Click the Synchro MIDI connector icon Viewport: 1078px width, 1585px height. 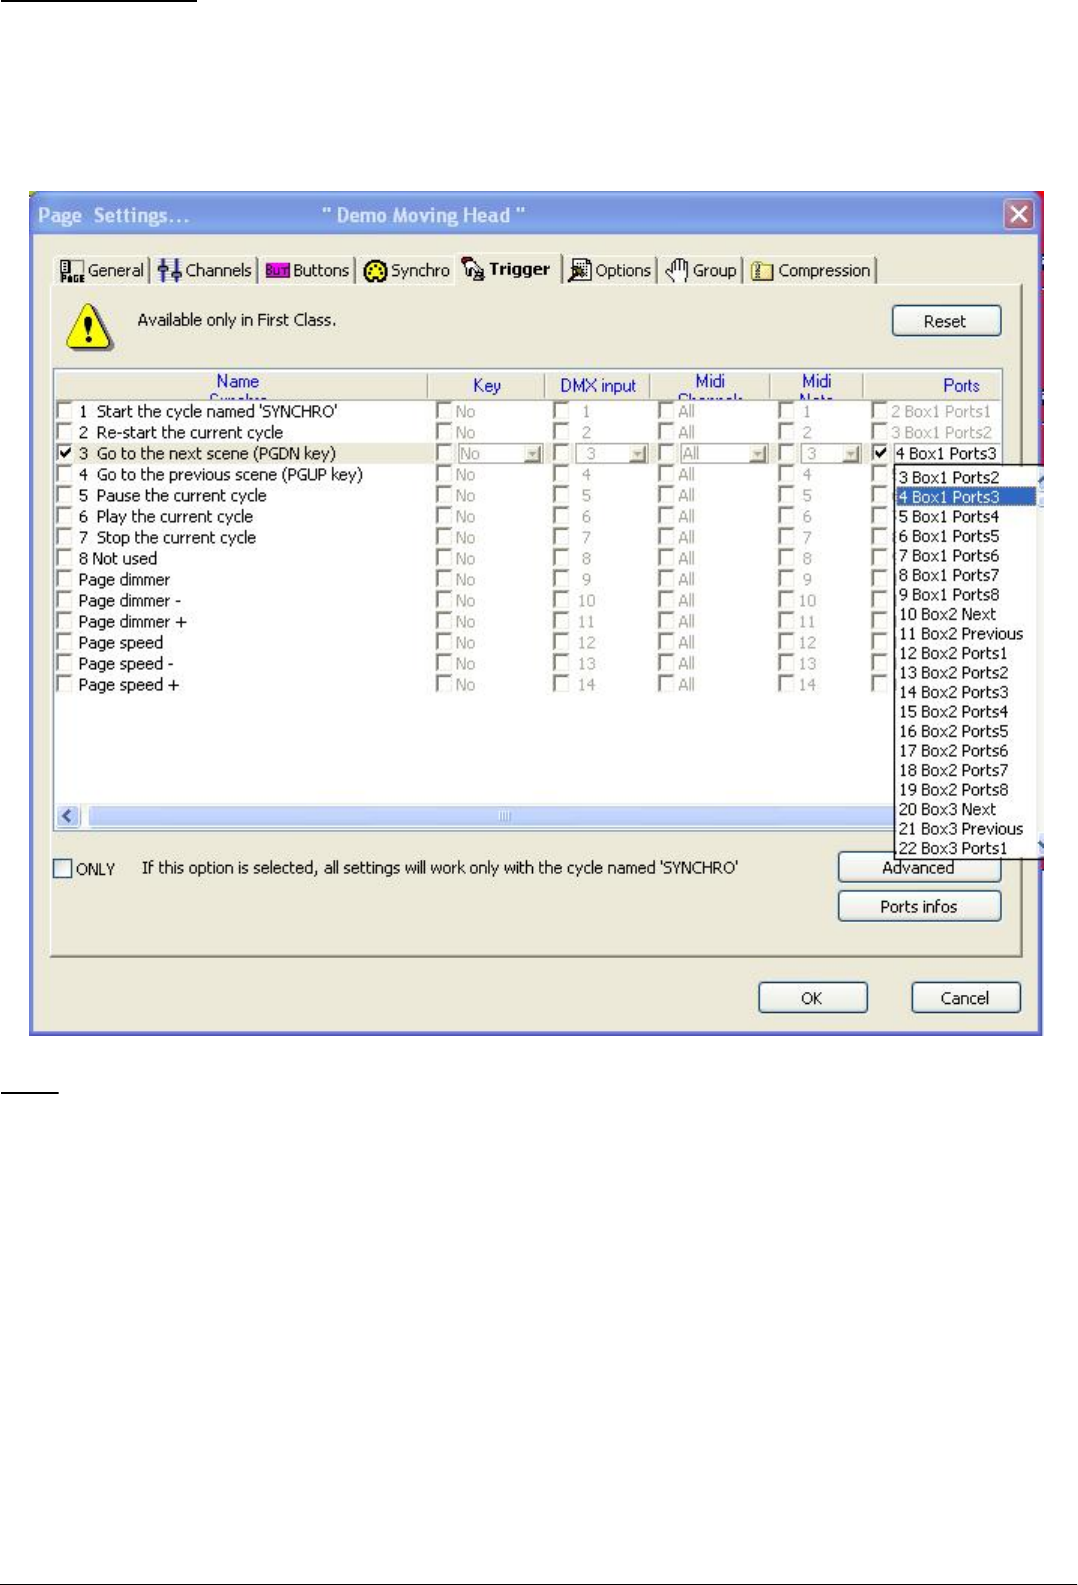(x=375, y=271)
